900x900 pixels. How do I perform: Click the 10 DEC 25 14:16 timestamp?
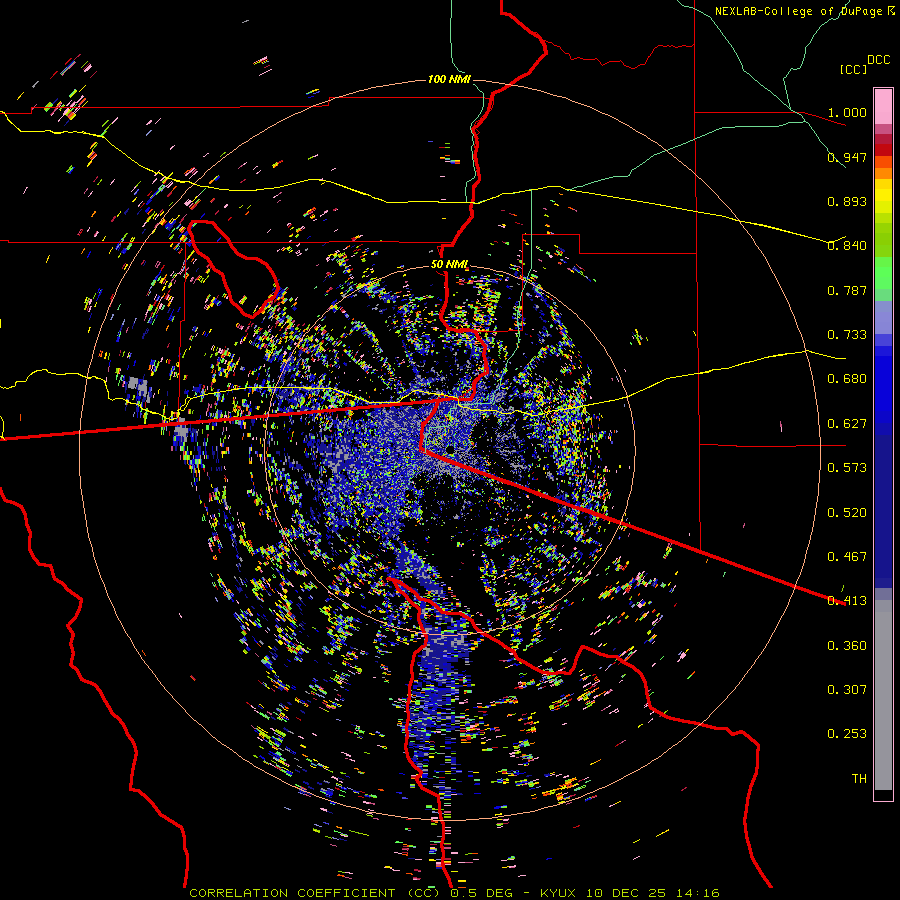point(653,893)
